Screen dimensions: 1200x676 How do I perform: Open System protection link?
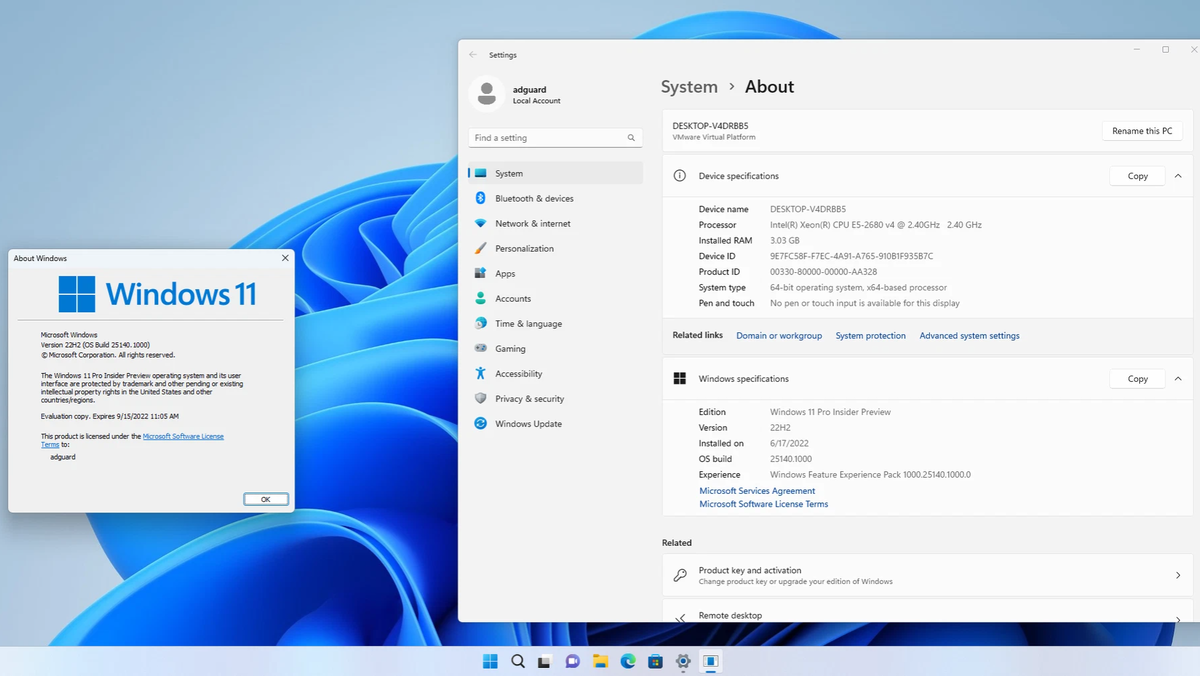[x=871, y=336]
